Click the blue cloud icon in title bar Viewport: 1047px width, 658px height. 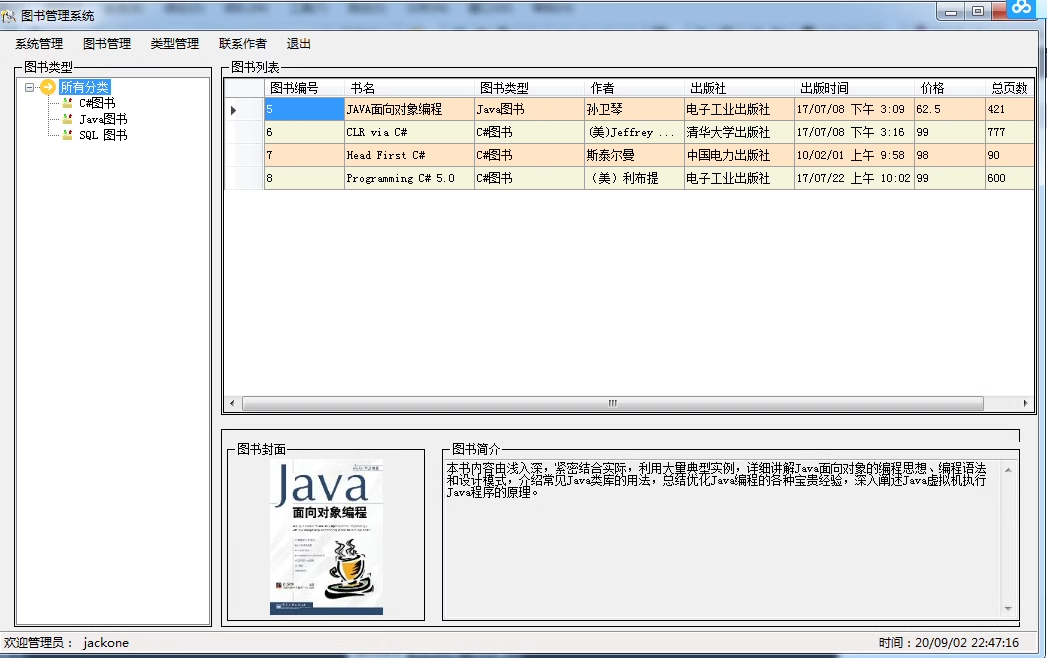pyautogui.click(x=1021, y=8)
